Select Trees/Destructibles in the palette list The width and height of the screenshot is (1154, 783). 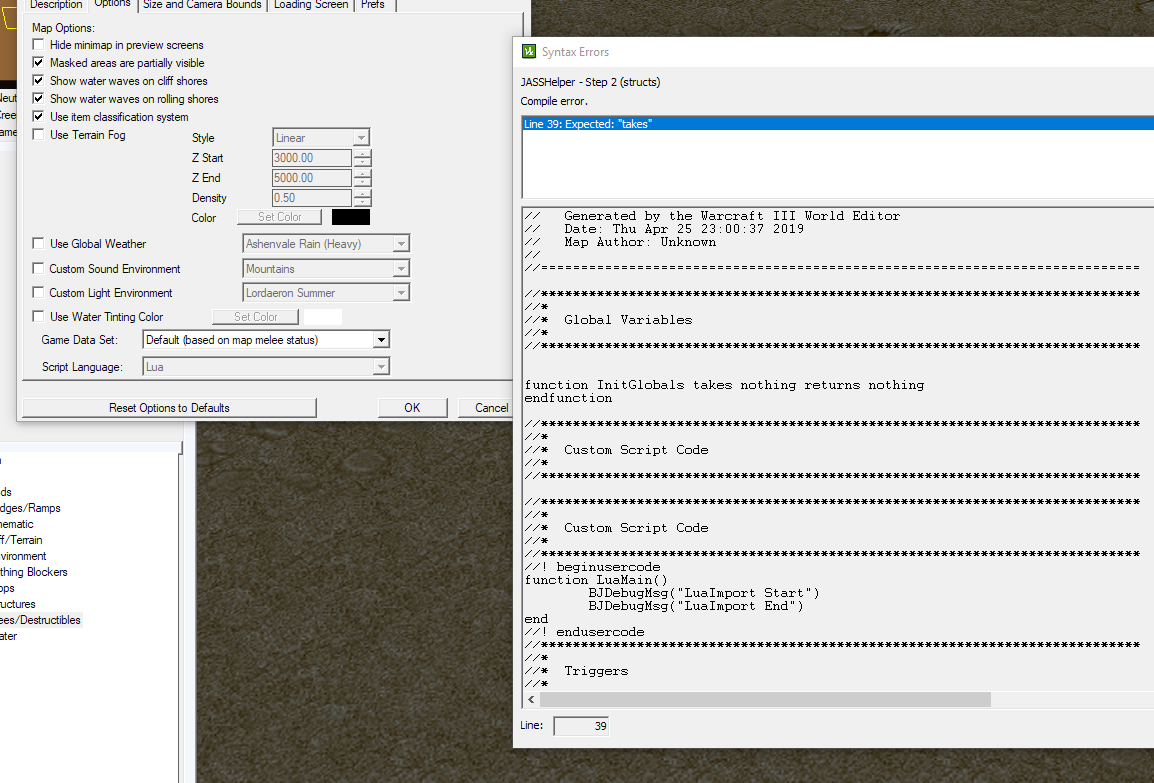[x=40, y=620]
